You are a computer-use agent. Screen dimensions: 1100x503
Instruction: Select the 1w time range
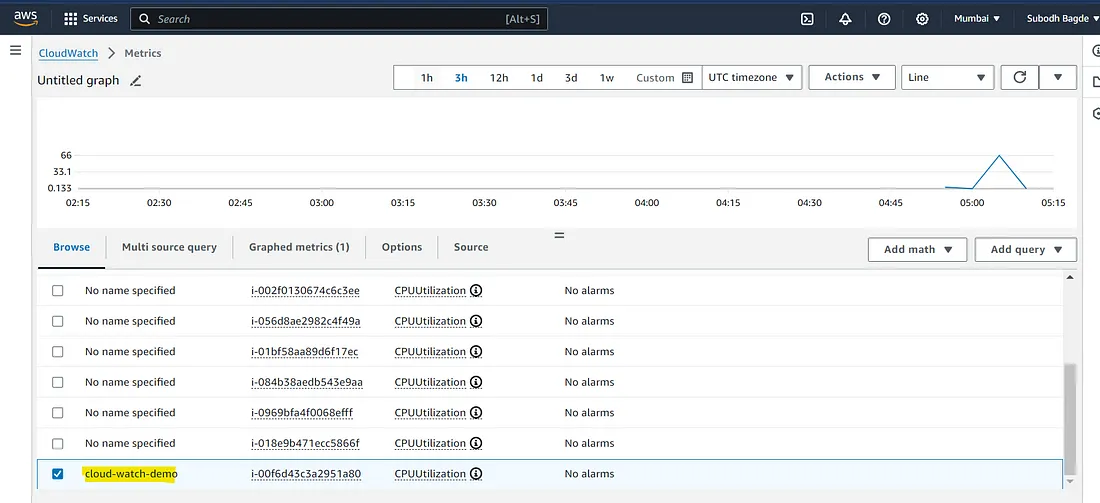click(x=607, y=78)
